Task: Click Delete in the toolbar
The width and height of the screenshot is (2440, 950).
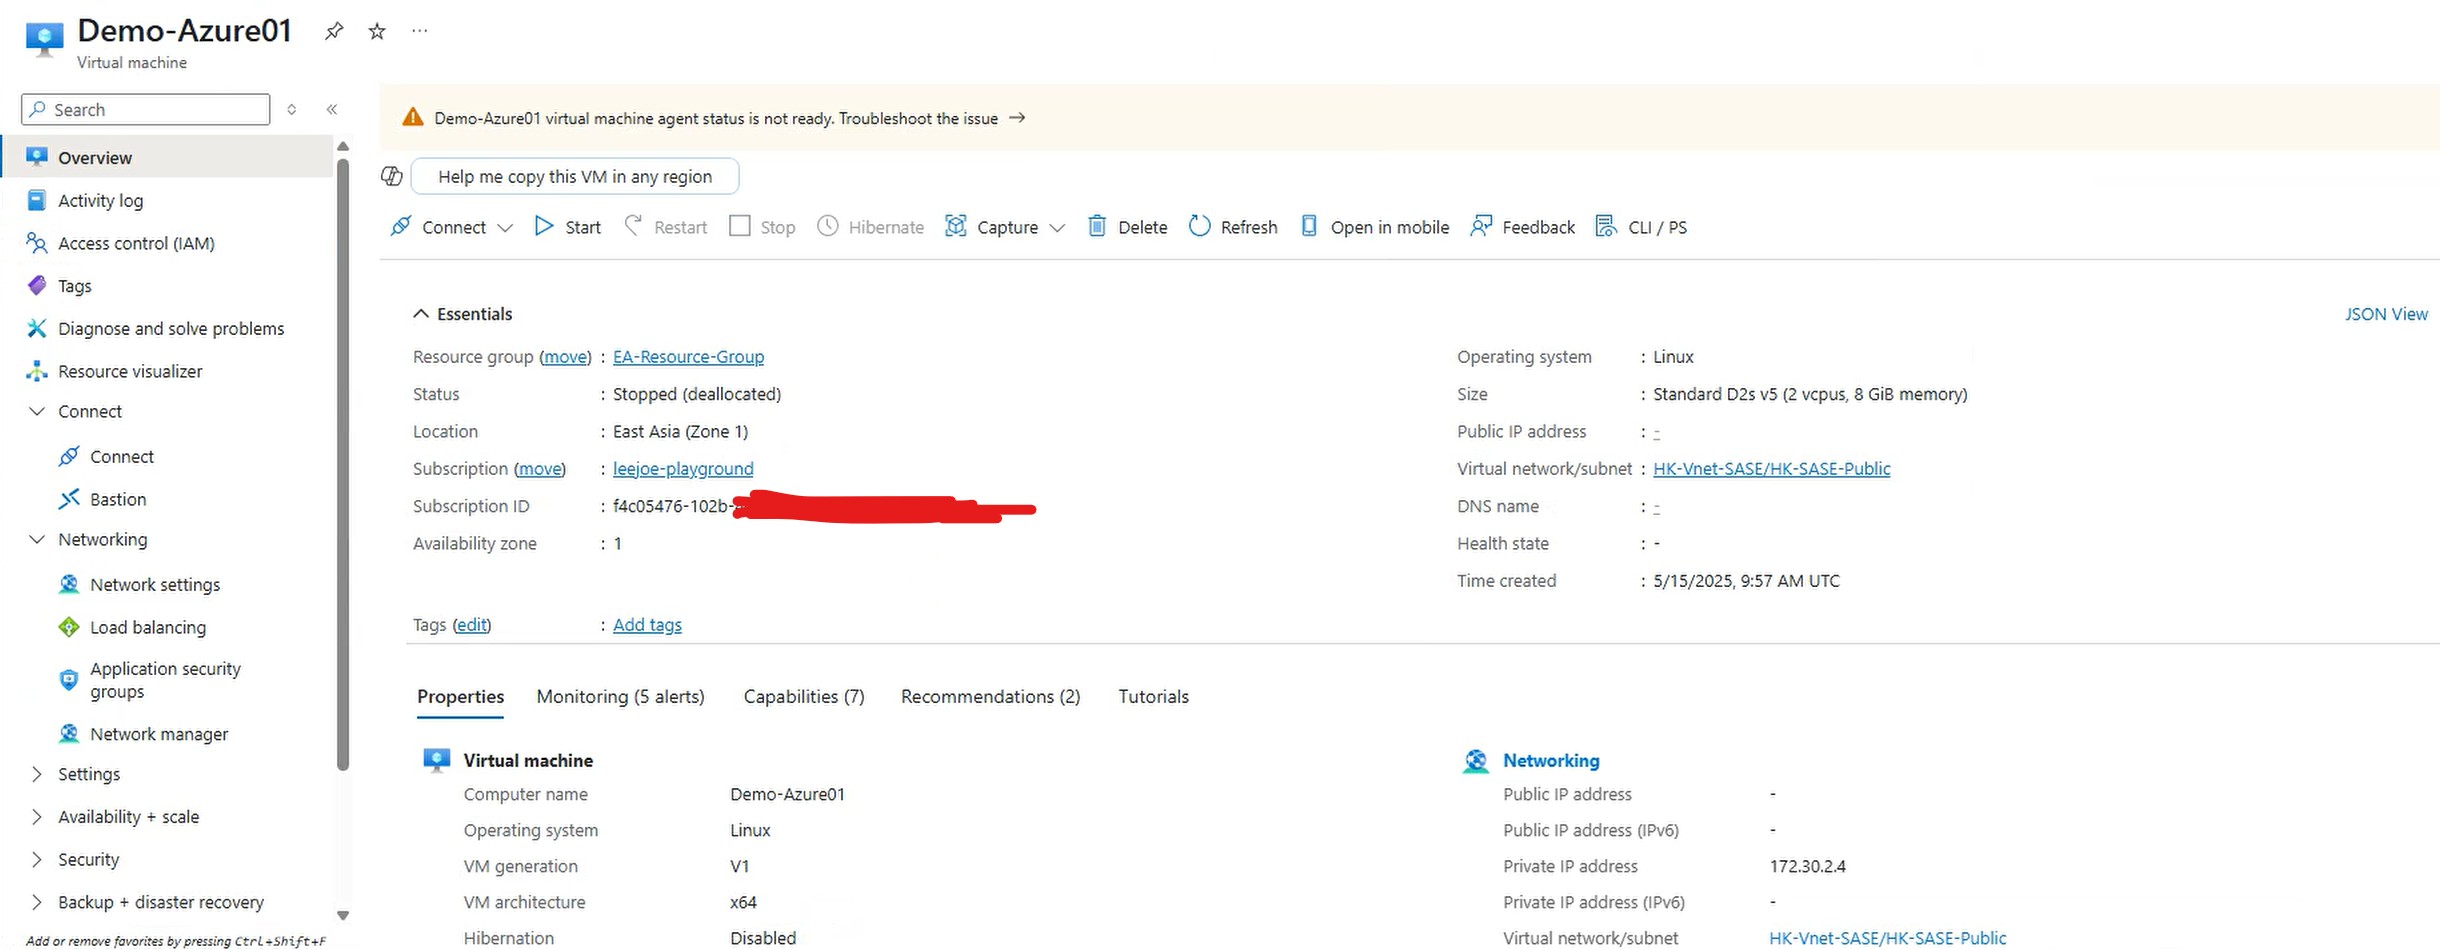Action: coord(1127,227)
